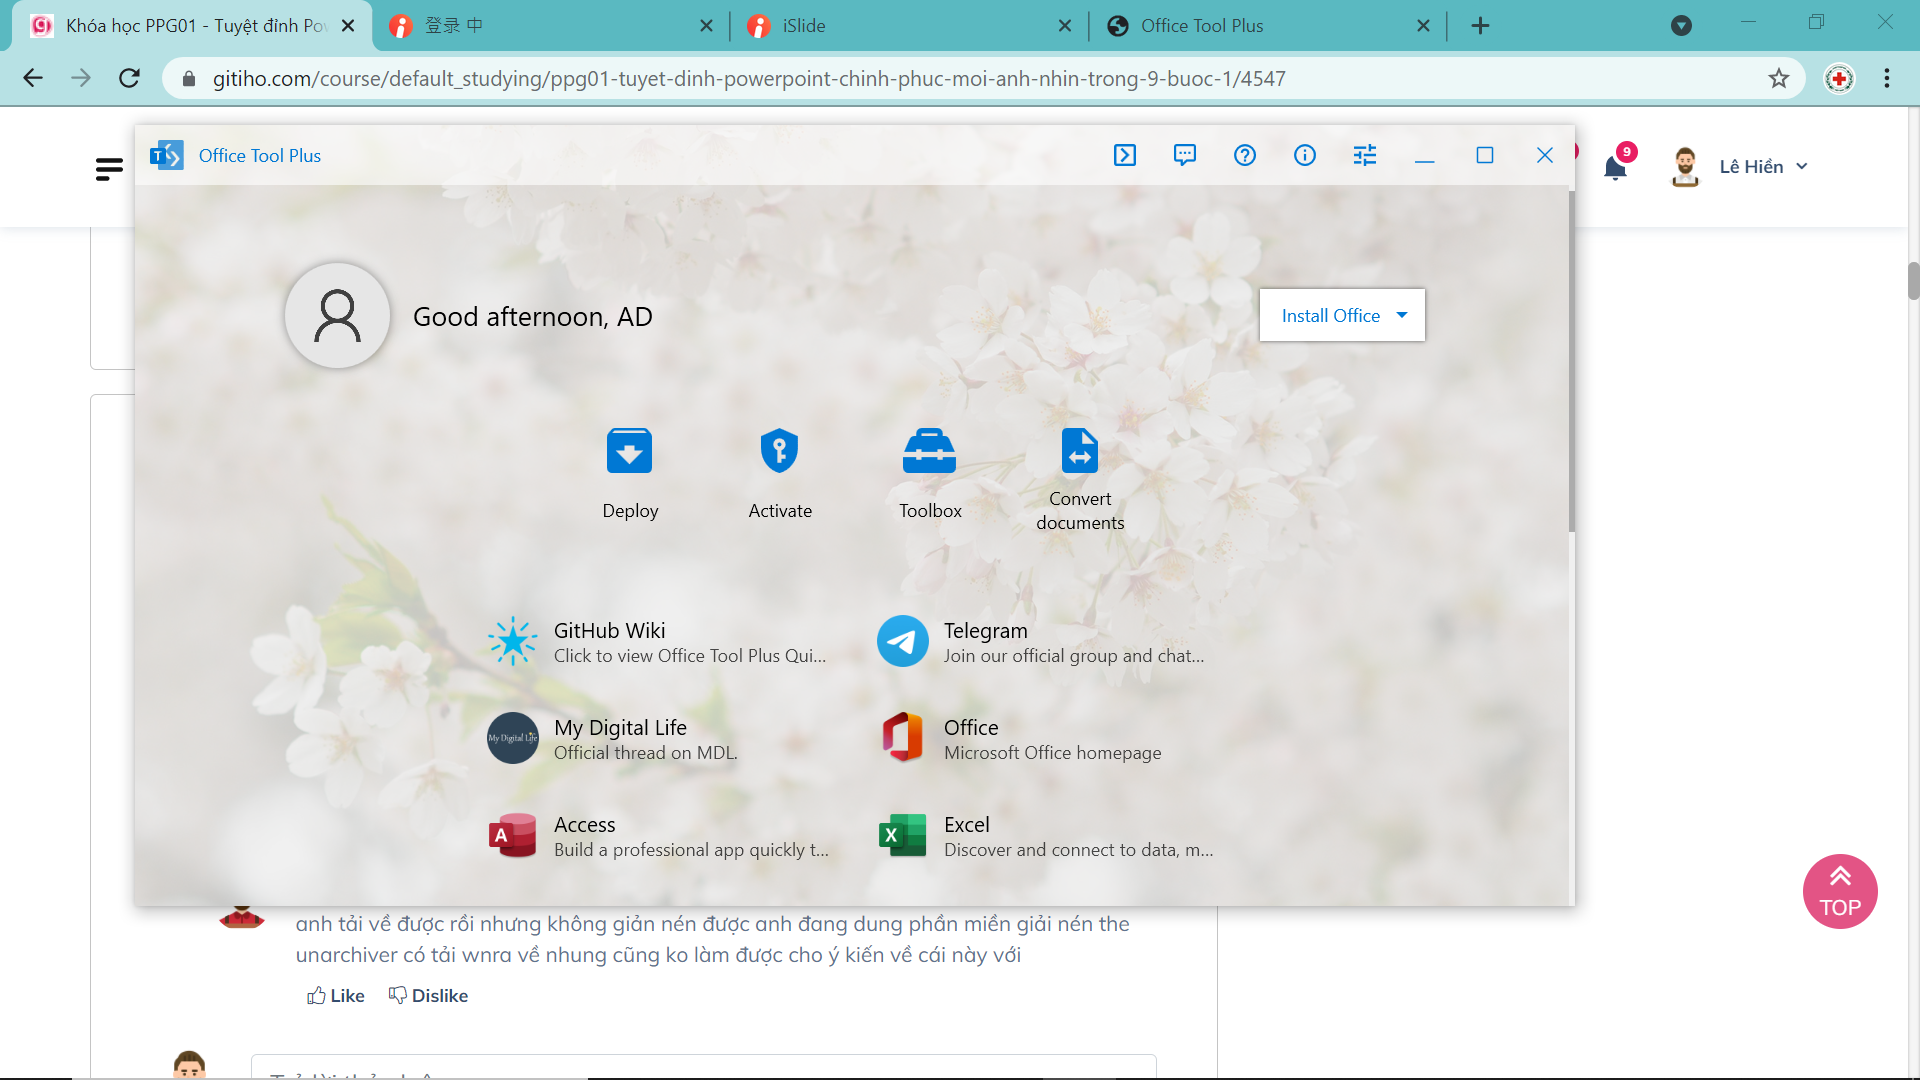Viewport: 1920px width, 1080px height.
Task: Go back to the previous page in Chrome
Action: [33, 78]
